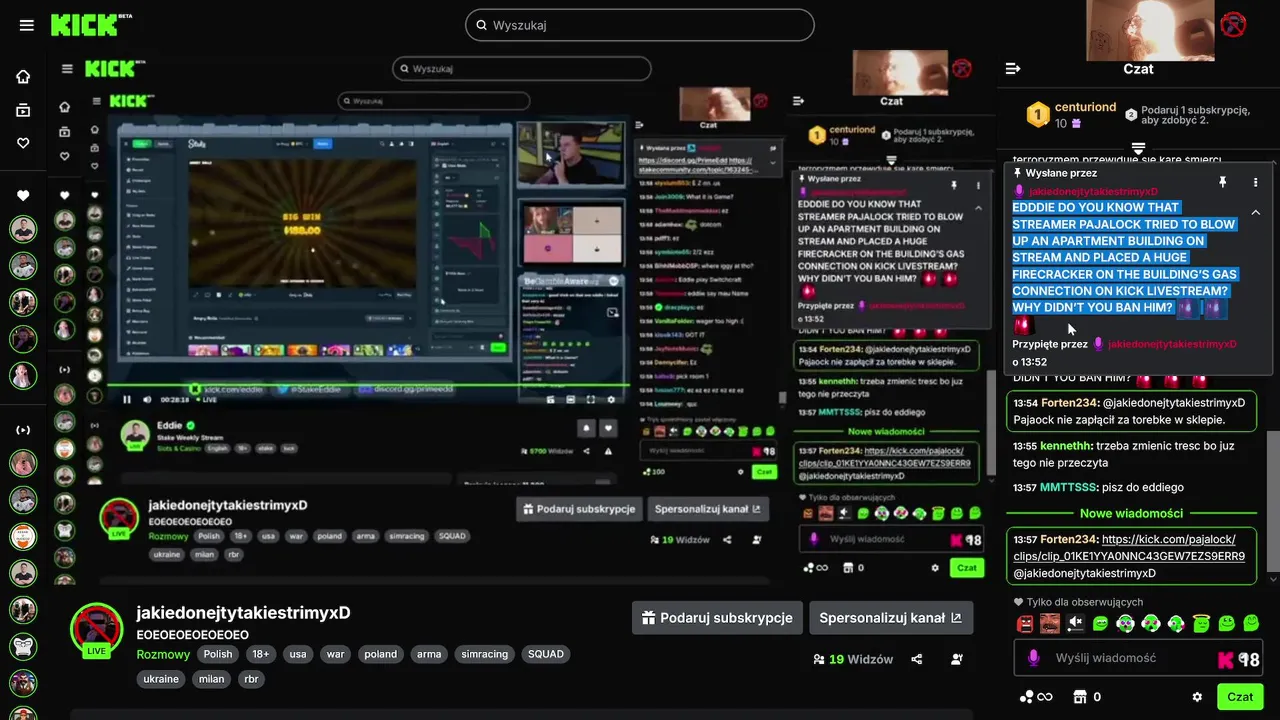Go to the KICK homepage via the logo

click(x=91, y=25)
